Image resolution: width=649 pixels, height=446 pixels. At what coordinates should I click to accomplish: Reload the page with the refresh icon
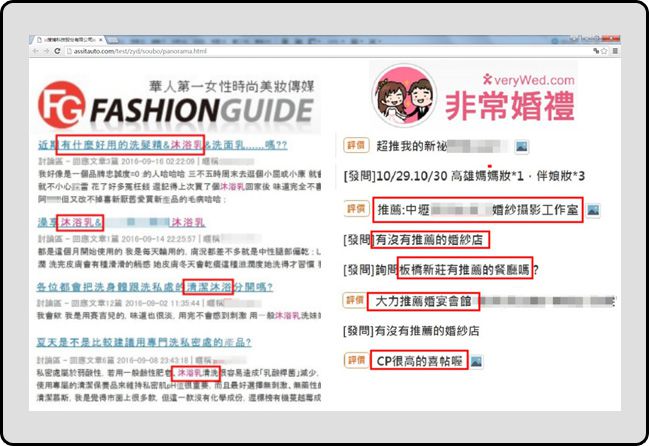tap(57, 51)
